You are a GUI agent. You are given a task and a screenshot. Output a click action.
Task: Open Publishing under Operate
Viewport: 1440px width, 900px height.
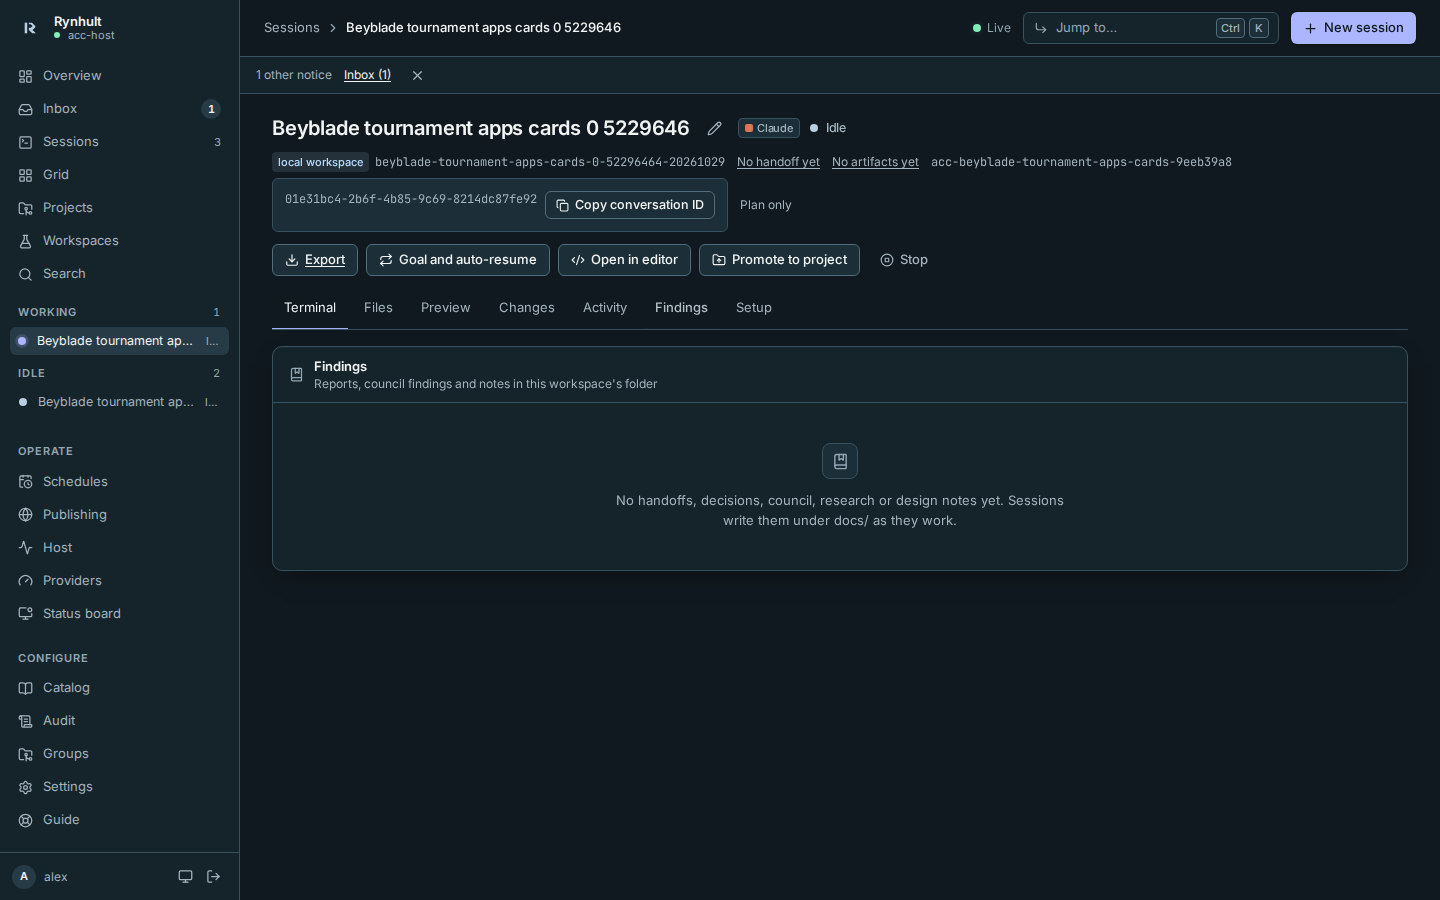click(x=119, y=515)
